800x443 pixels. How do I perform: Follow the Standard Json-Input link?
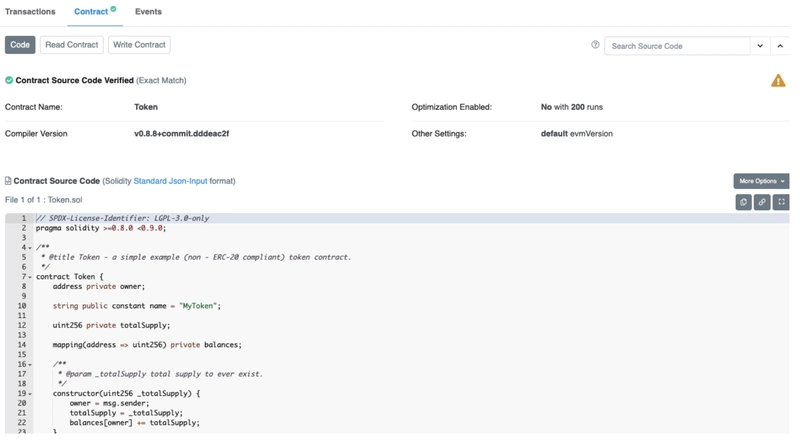pyautogui.click(x=170, y=181)
